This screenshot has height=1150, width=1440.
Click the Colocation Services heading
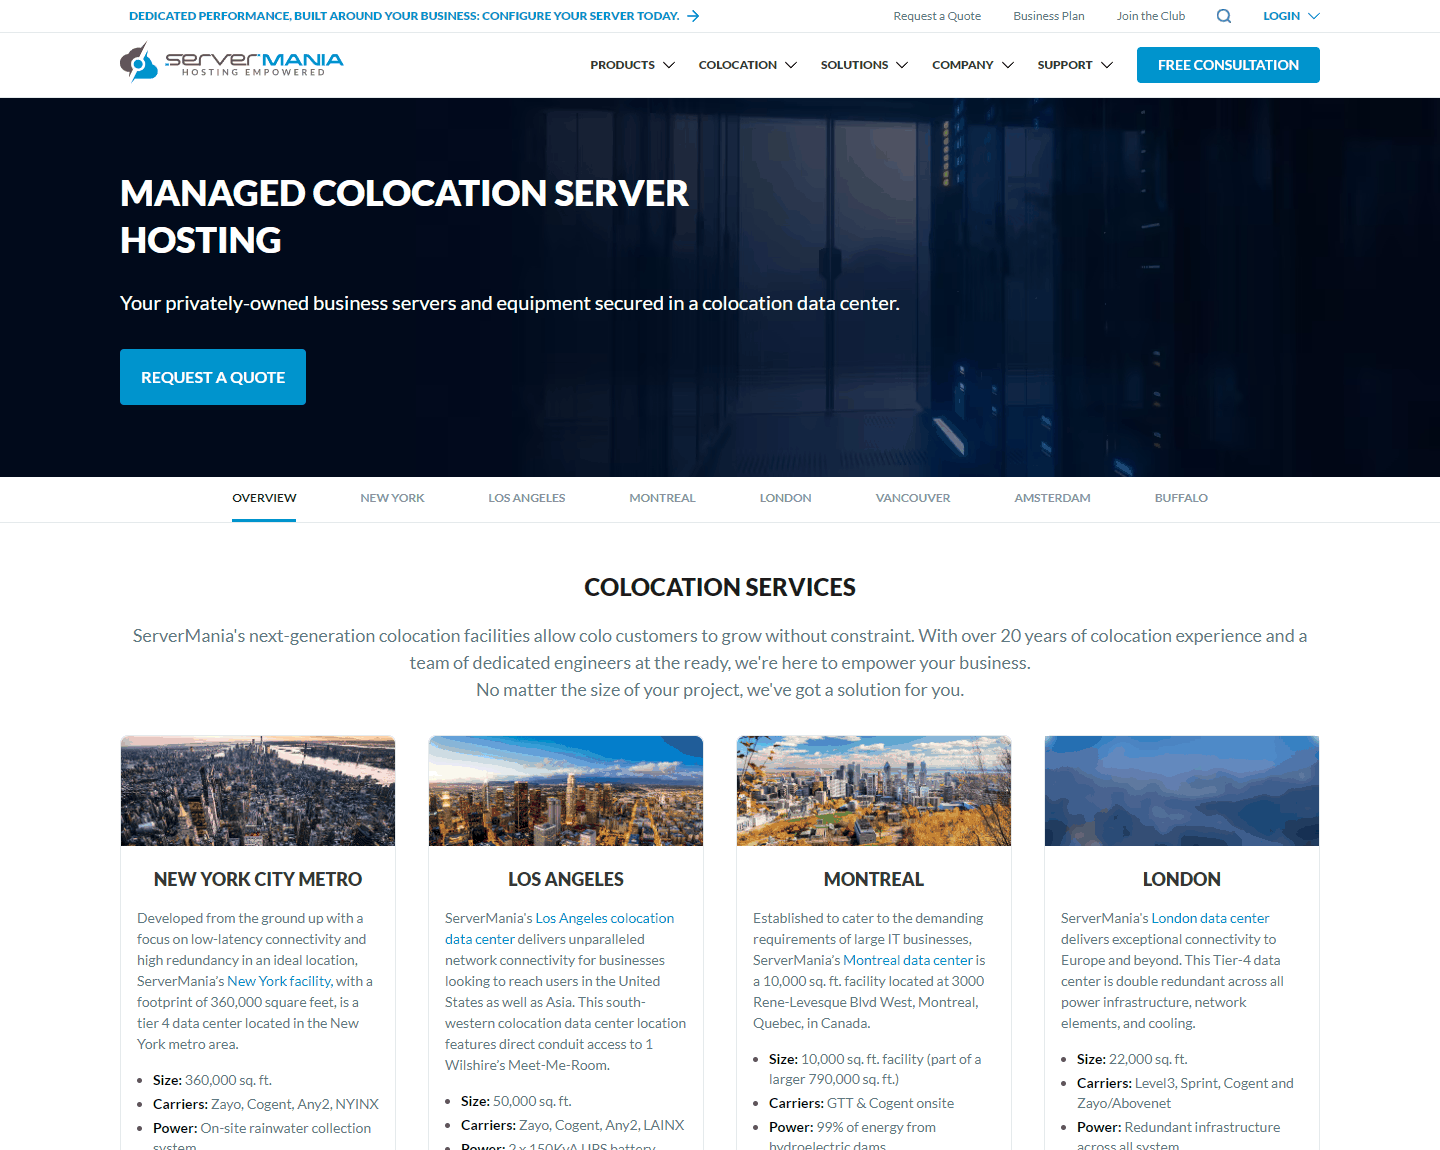[x=720, y=587]
